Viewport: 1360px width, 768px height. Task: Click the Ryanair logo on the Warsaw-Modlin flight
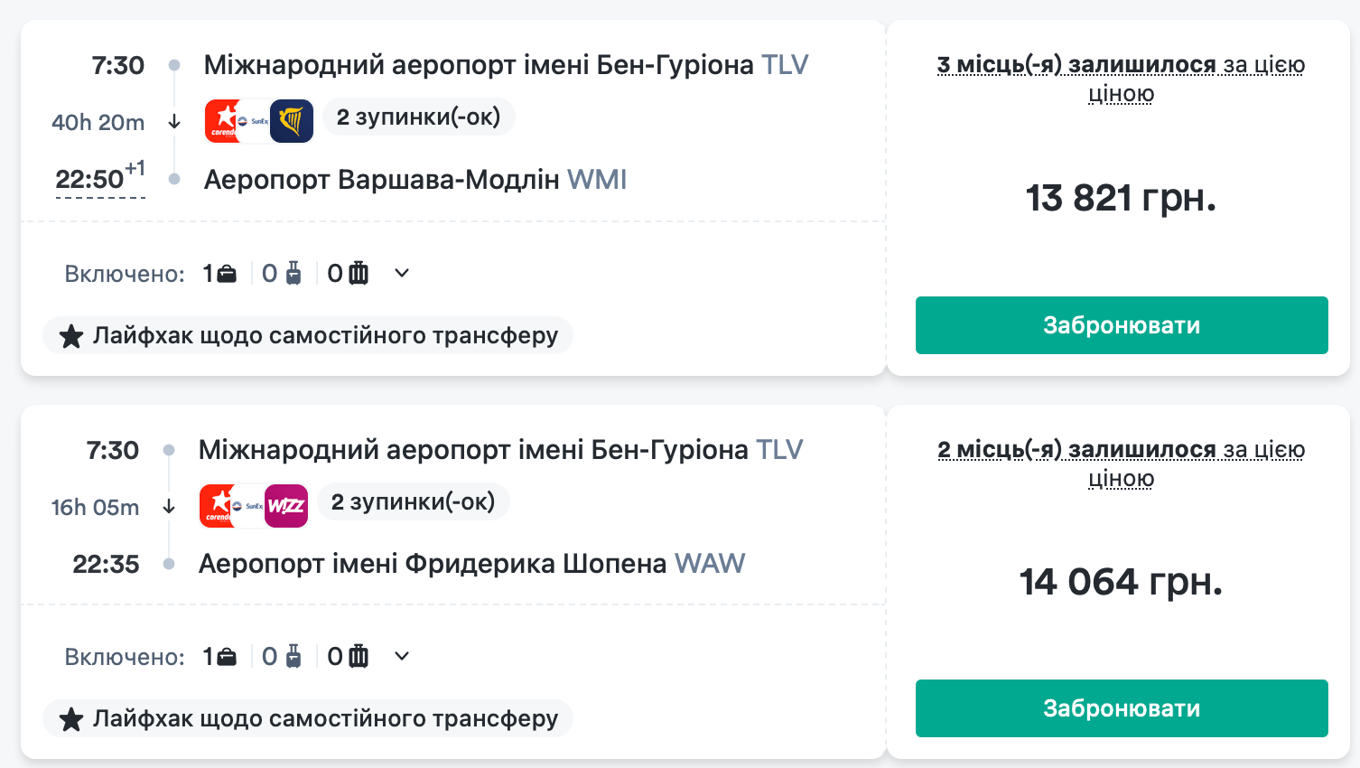(x=292, y=121)
